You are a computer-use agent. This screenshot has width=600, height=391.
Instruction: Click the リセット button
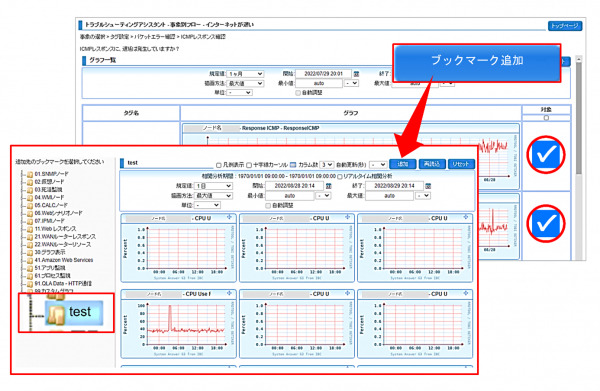[461, 164]
